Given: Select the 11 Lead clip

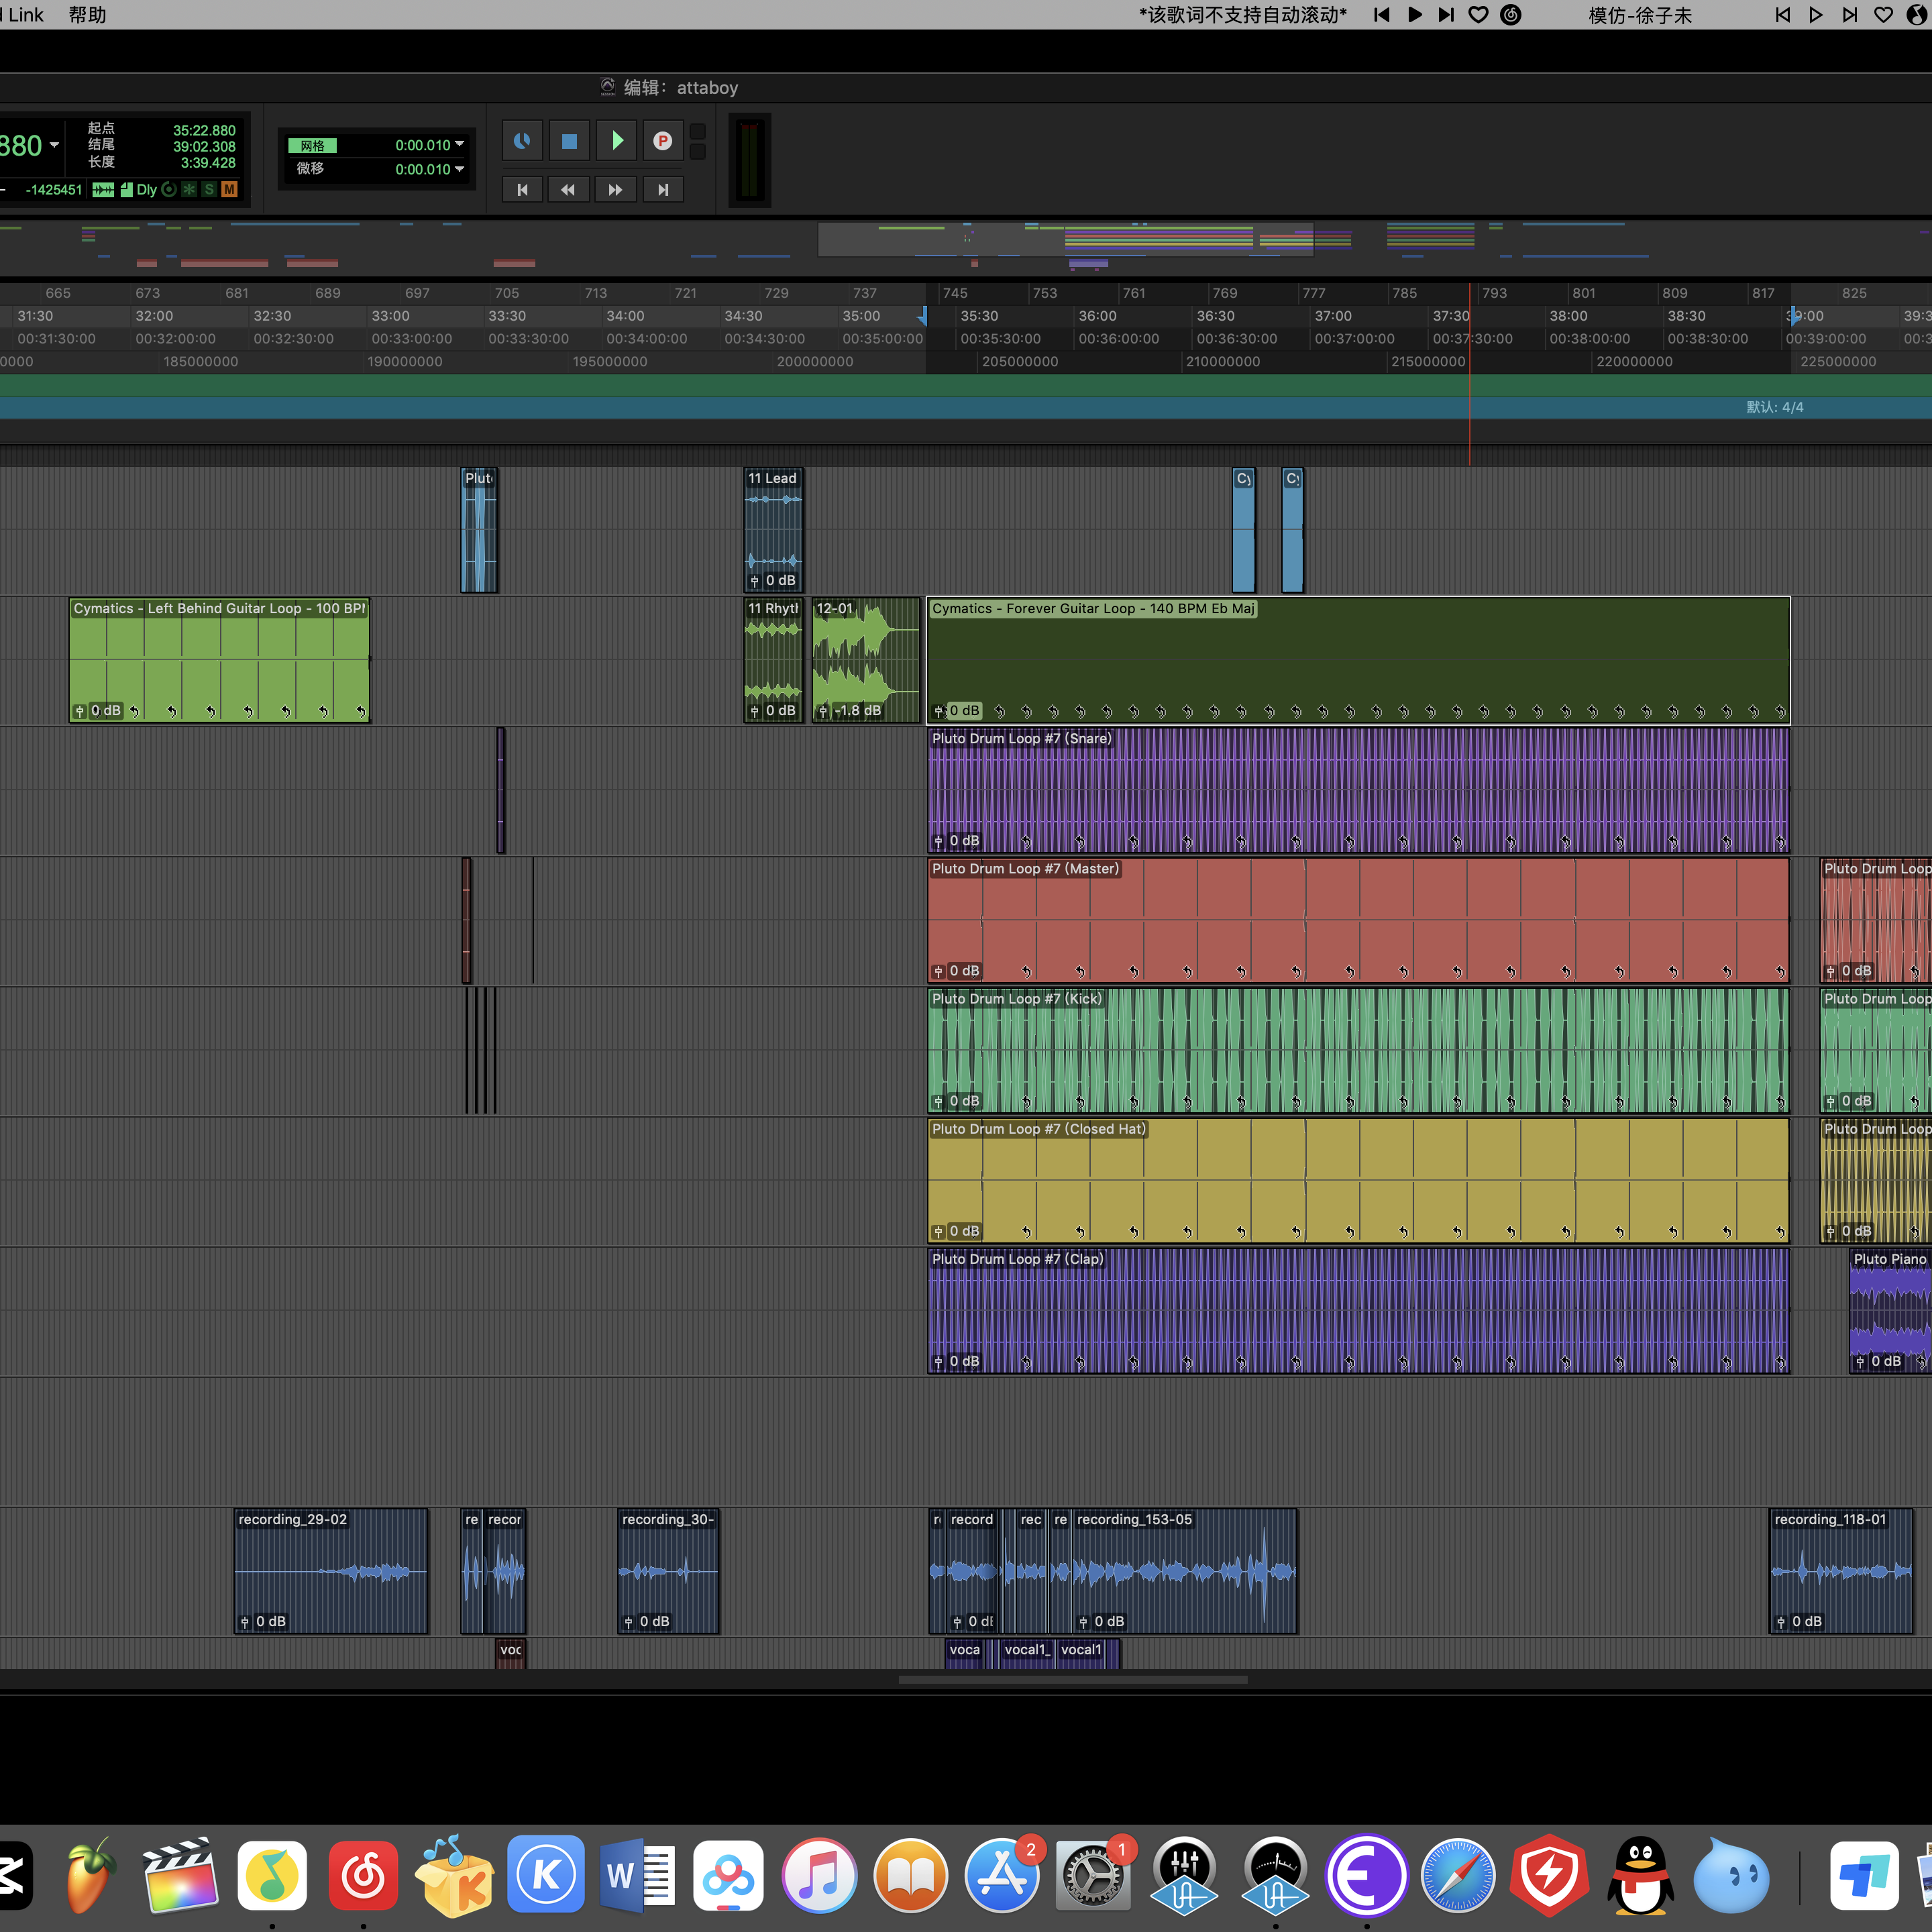Looking at the screenshot, I should point(773,530).
